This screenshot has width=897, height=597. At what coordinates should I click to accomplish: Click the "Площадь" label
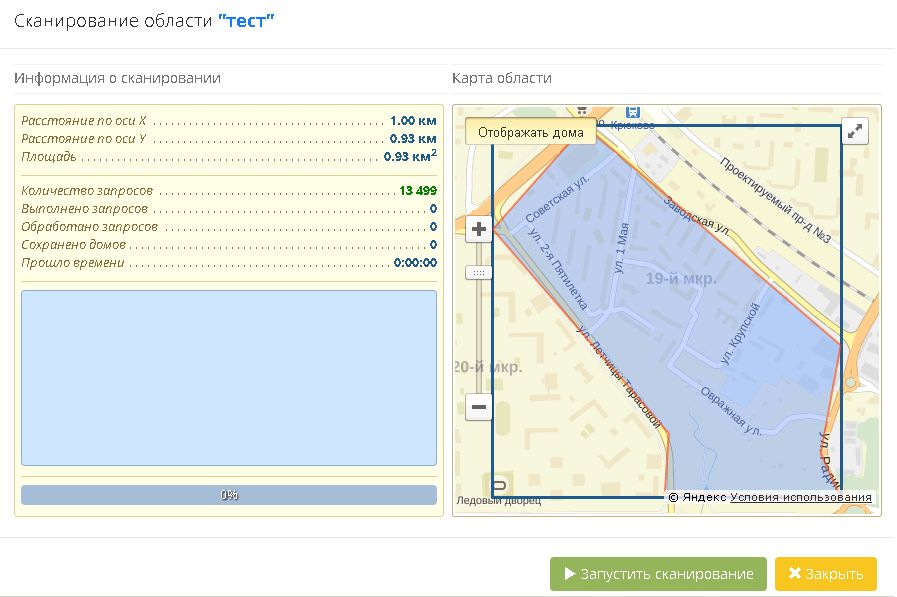click(49, 157)
